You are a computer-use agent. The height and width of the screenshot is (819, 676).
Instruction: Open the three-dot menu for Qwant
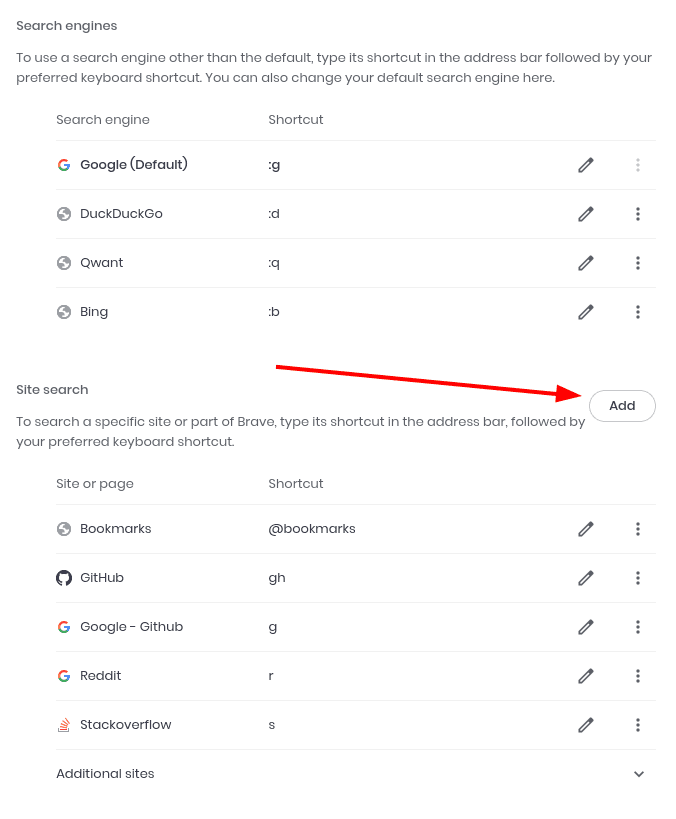(x=638, y=263)
